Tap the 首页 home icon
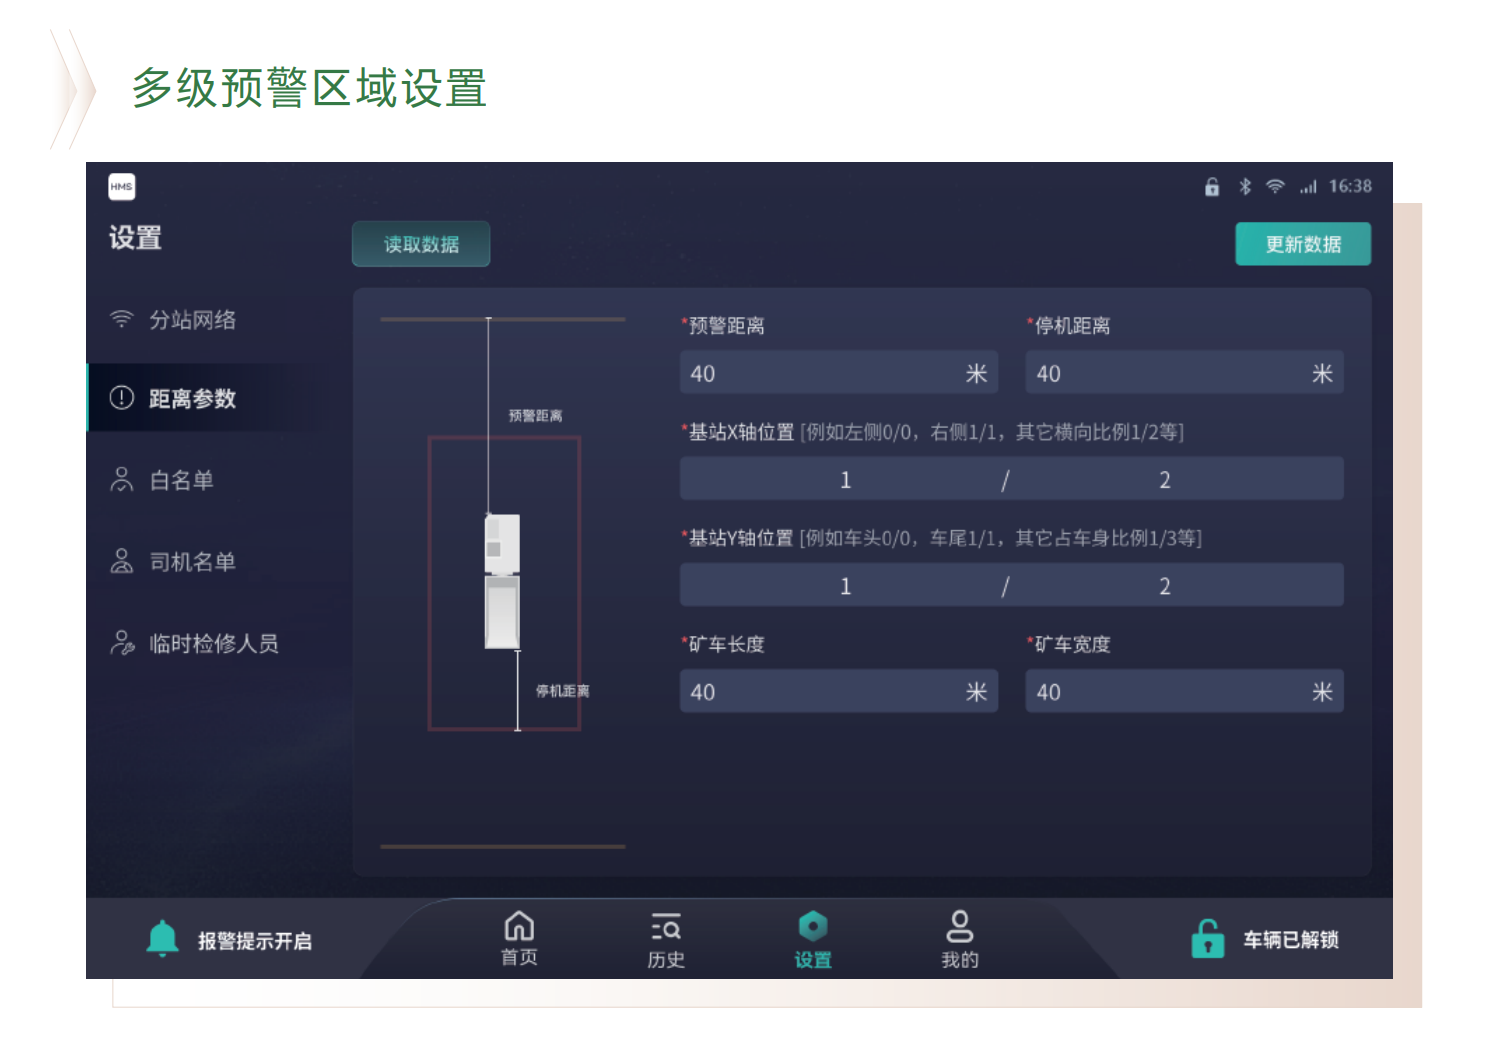This screenshot has width=1490, height=1044. click(519, 927)
